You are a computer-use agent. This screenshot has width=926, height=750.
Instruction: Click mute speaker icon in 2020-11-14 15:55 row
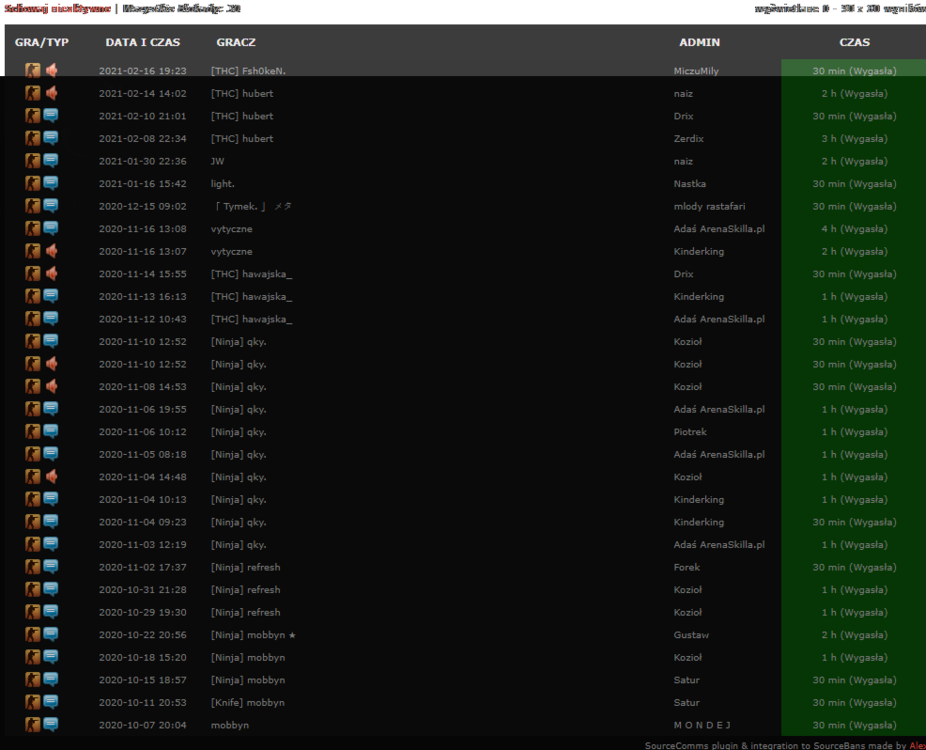(x=51, y=274)
